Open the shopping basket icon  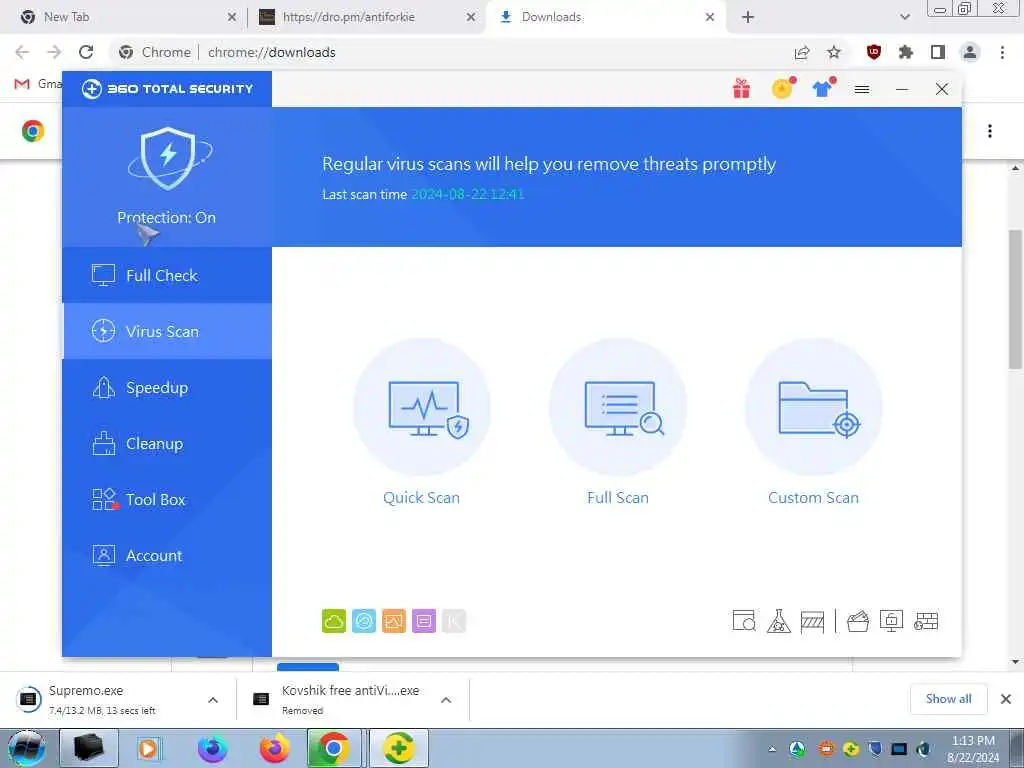[x=858, y=621]
